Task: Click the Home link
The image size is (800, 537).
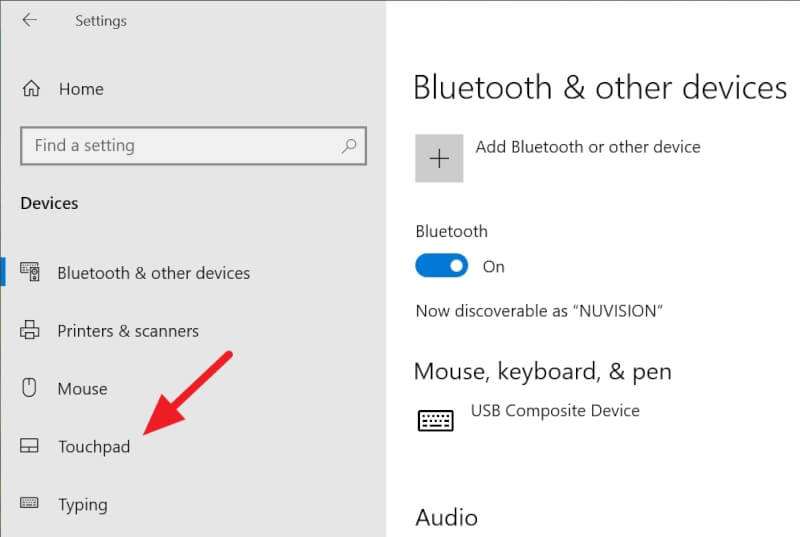Action: [x=81, y=89]
